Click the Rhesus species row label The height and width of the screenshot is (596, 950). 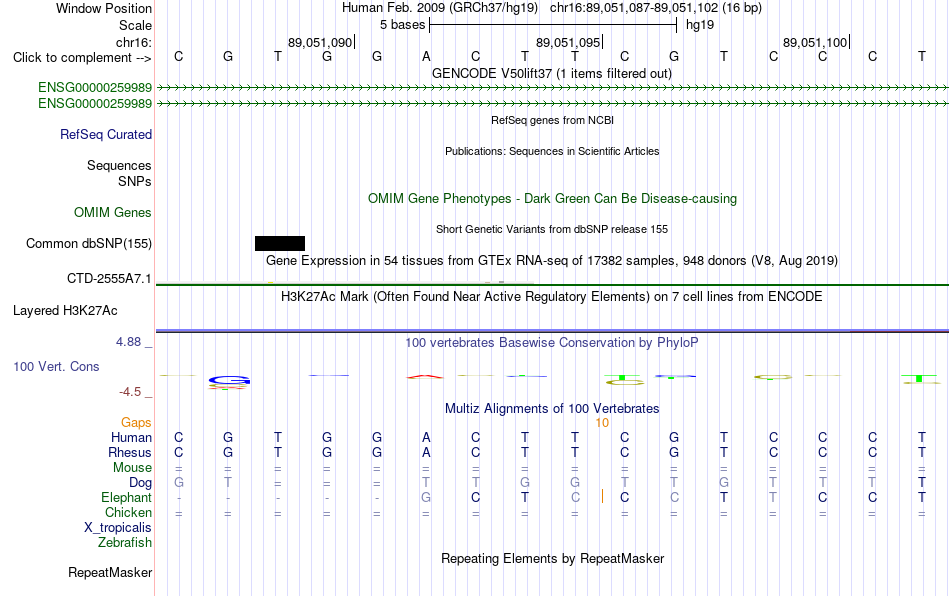pyautogui.click(x=130, y=452)
